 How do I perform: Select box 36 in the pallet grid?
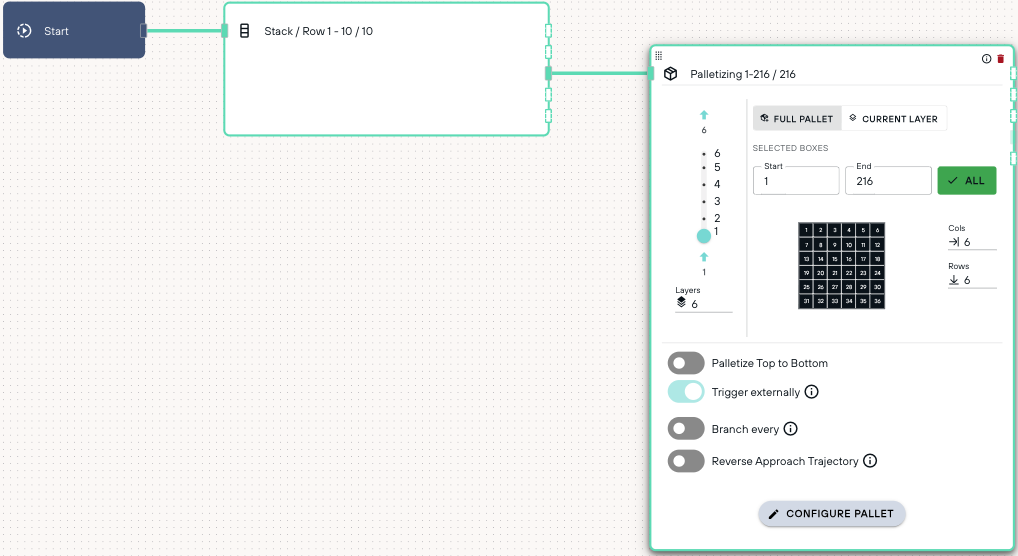[877, 301]
